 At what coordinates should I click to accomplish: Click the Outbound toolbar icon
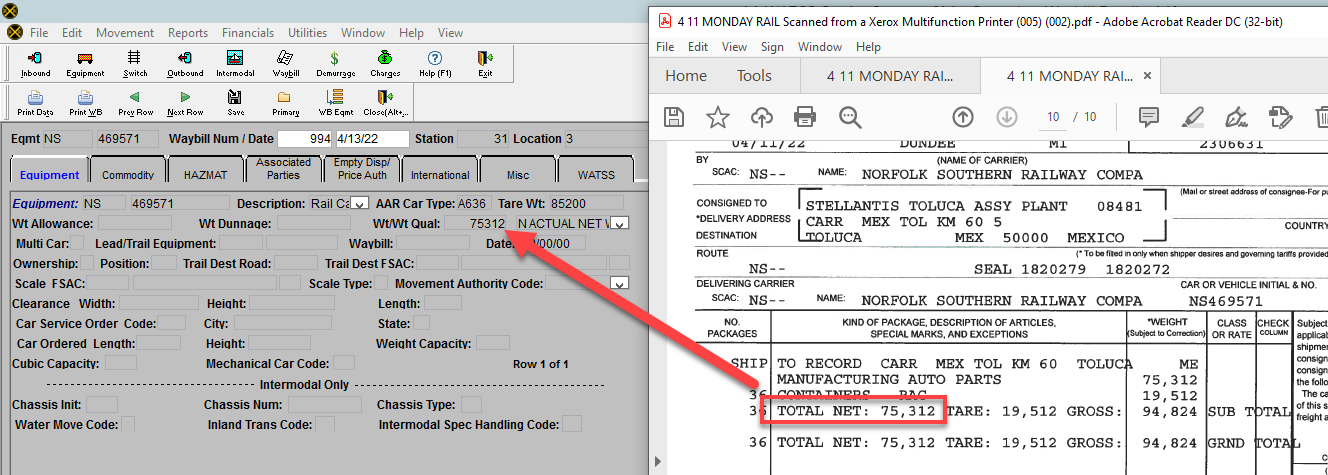click(x=185, y=63)
